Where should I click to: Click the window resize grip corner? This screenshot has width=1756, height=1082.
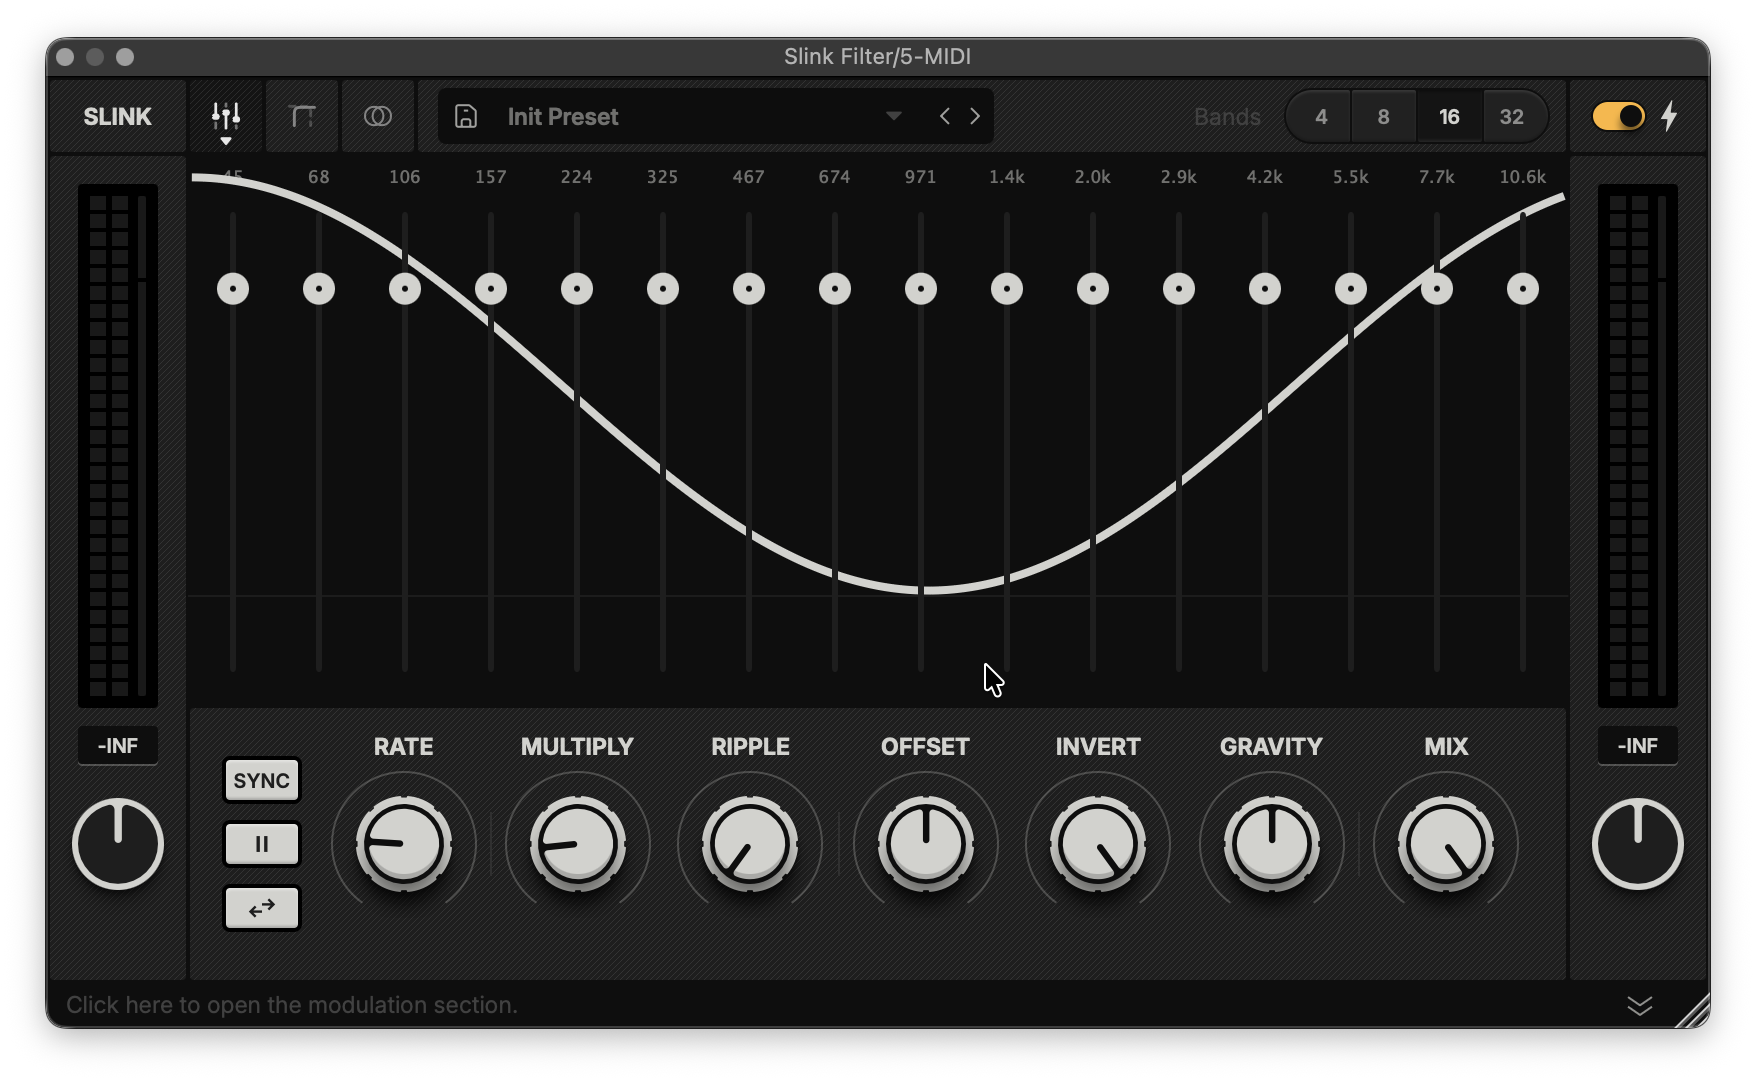pos(1693,1011)
